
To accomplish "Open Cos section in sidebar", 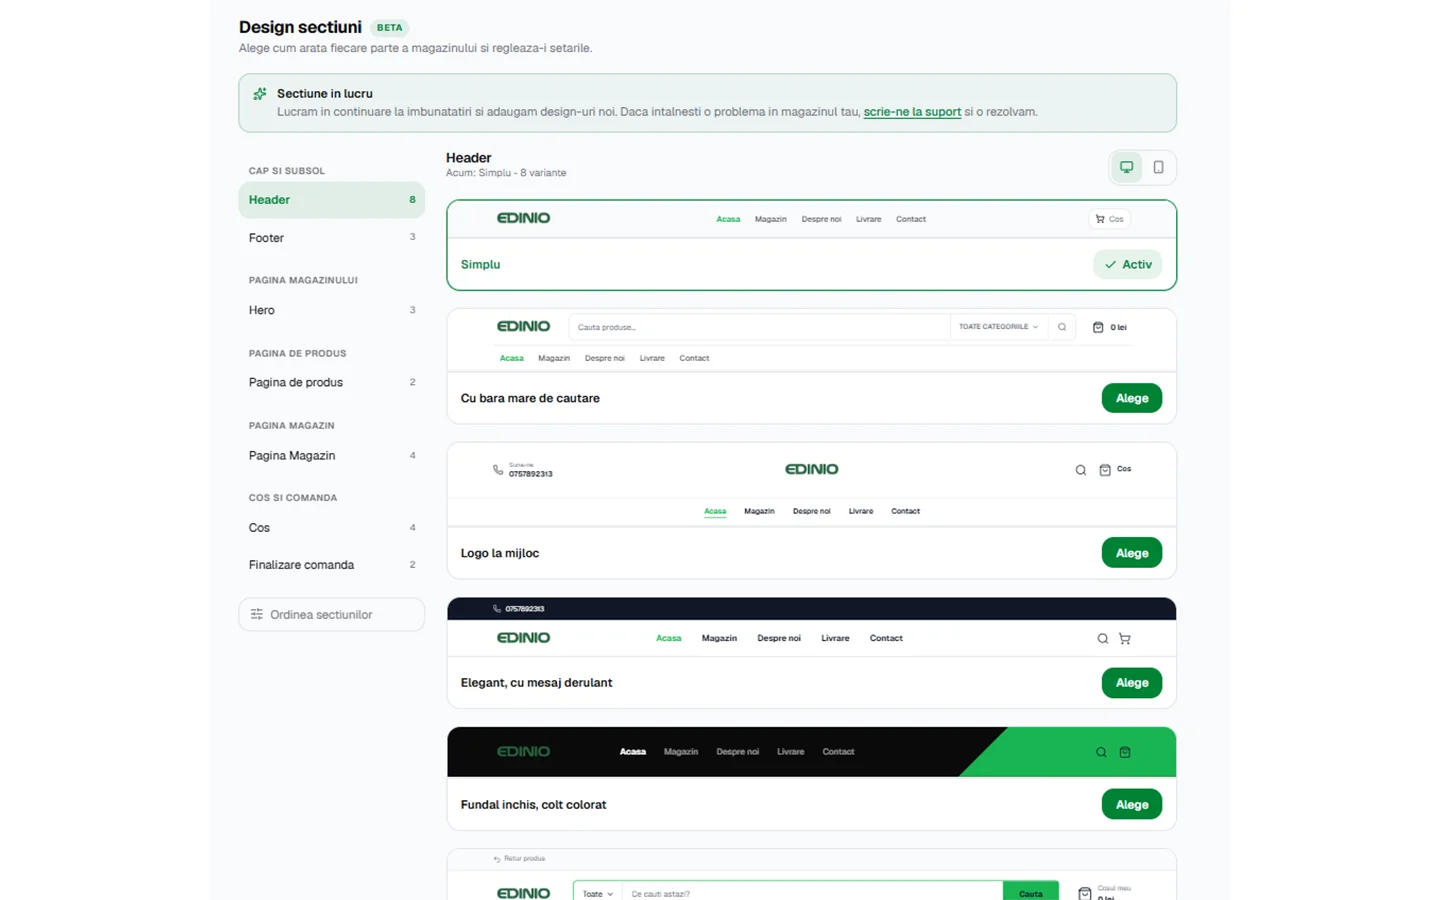I will (x=331, y=527).
